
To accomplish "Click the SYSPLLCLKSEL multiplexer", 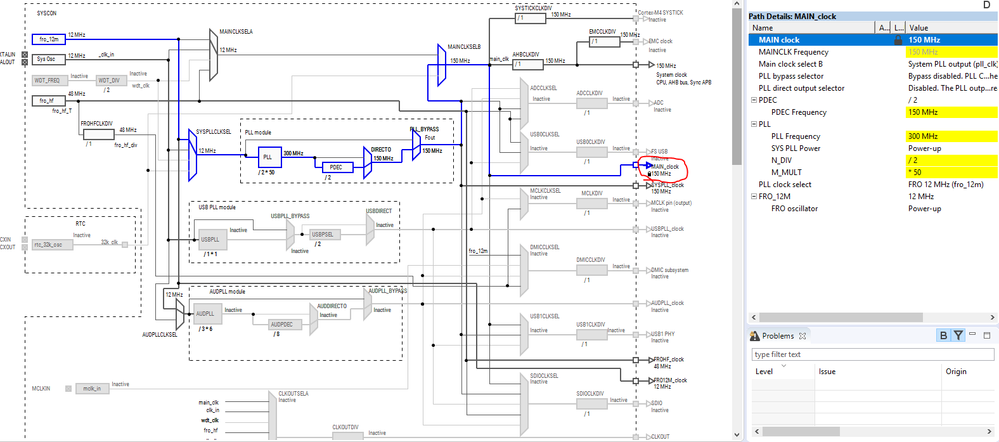I will pyautogui.click(x=193, y=155).
